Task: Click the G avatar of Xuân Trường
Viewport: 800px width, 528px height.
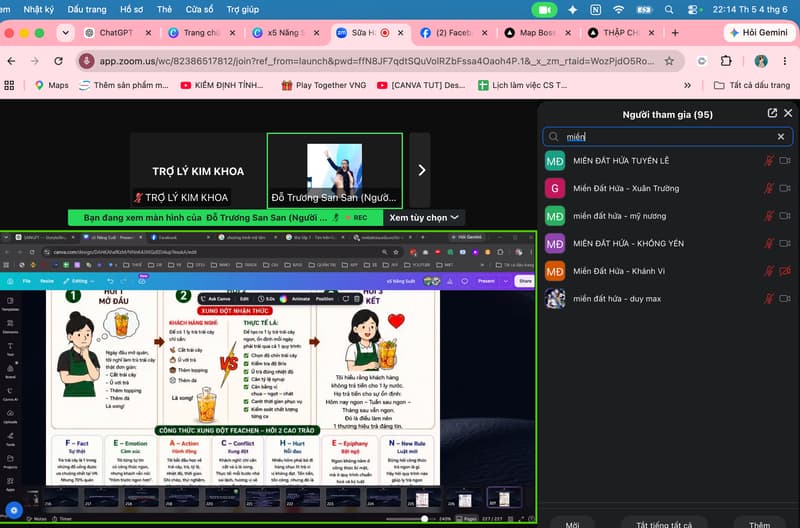Action: point(555,188)
